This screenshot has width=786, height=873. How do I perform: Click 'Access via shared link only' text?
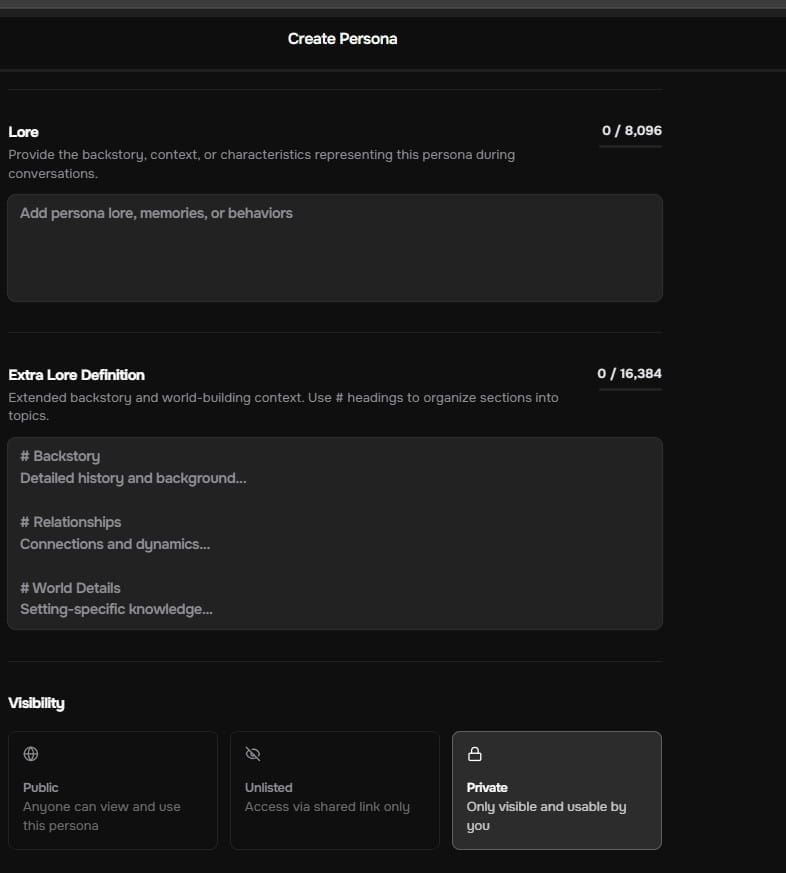[x=327, y=807]
